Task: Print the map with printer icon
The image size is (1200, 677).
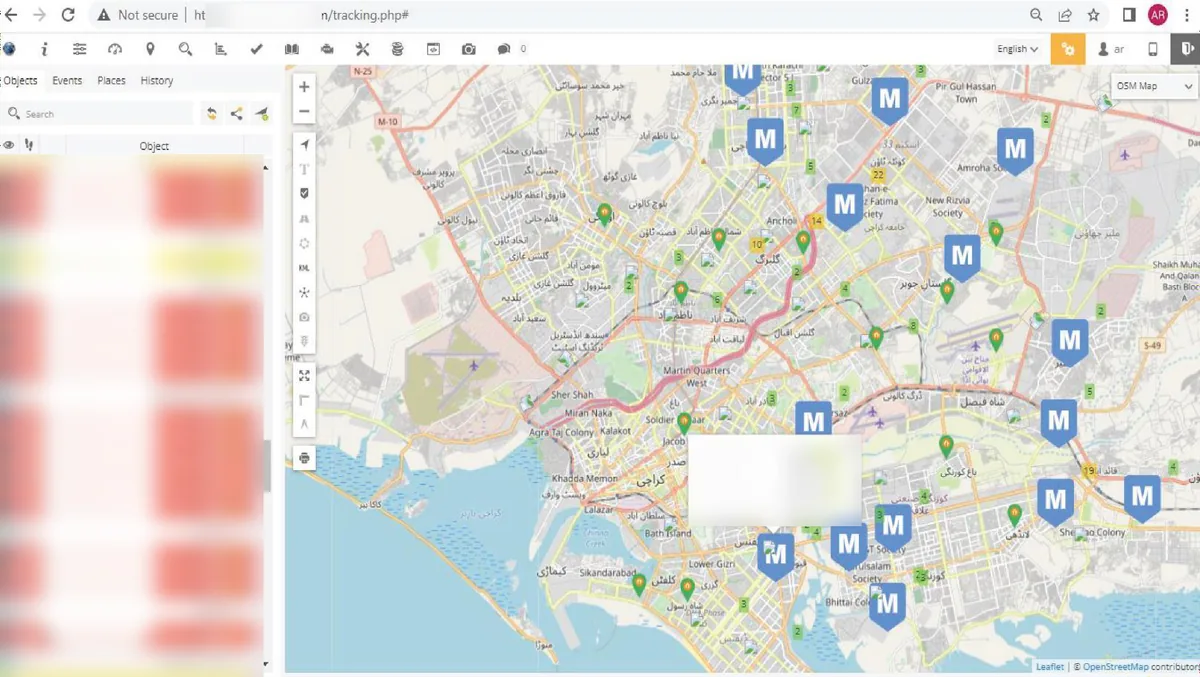Action: [305, 458]
